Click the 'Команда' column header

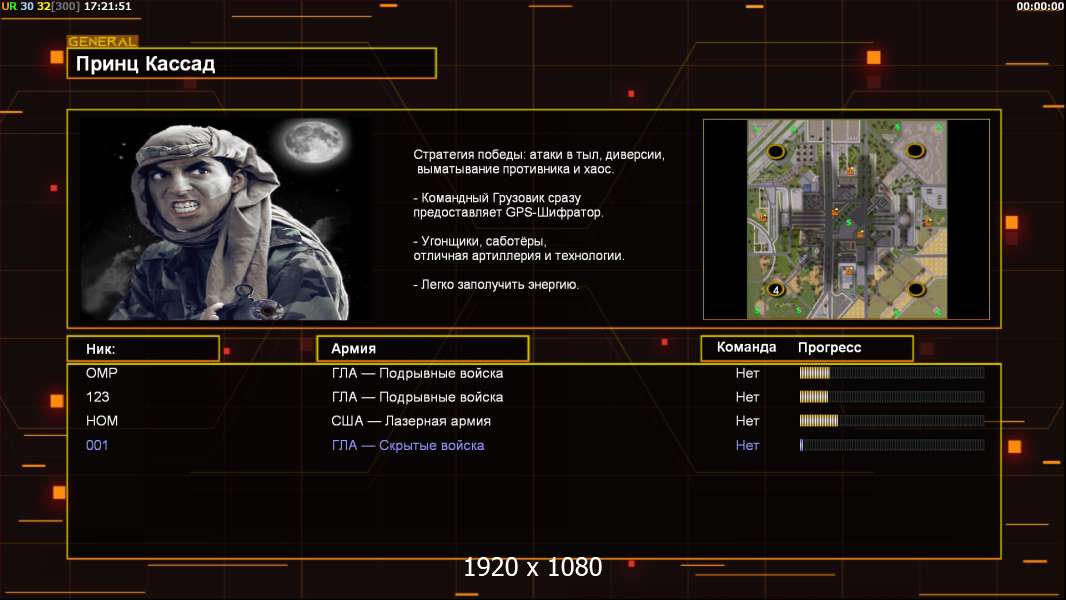[746, 347]
